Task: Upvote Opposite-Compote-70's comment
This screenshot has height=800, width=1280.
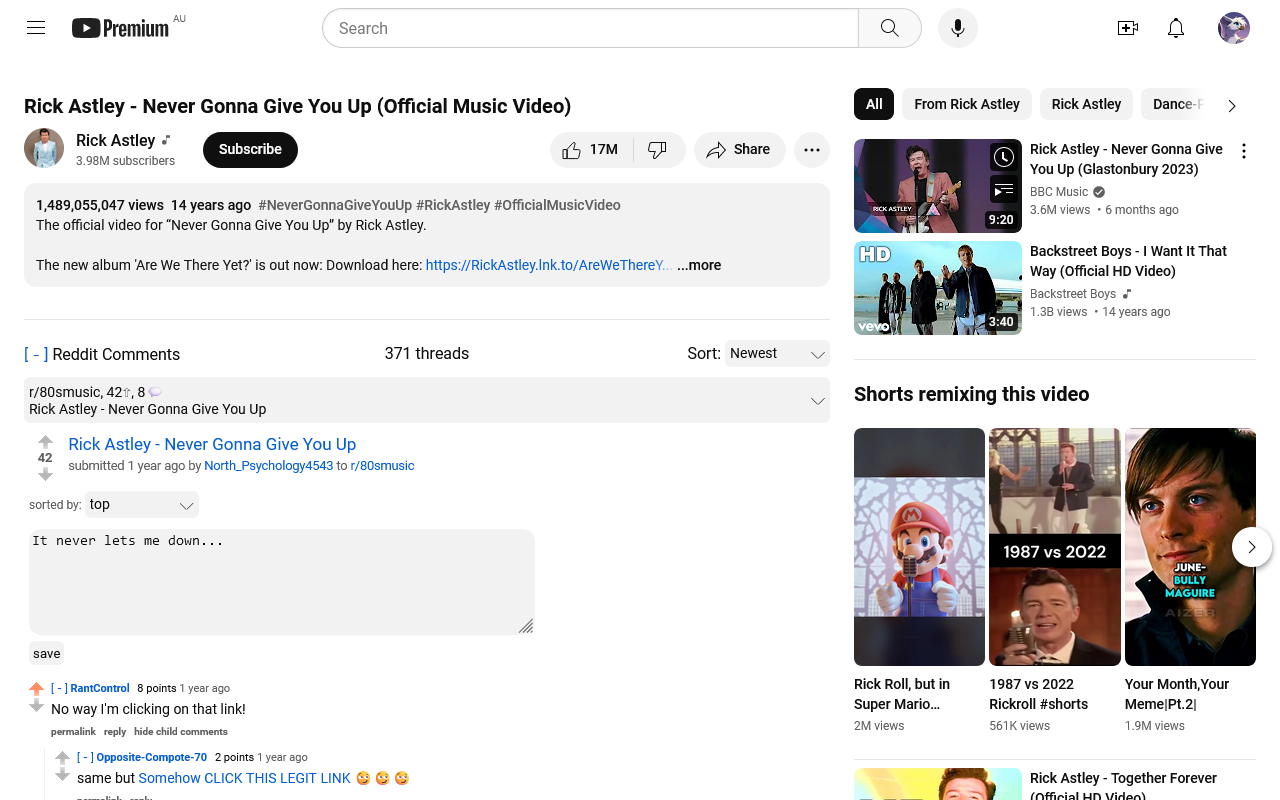Action: [63, 758]
